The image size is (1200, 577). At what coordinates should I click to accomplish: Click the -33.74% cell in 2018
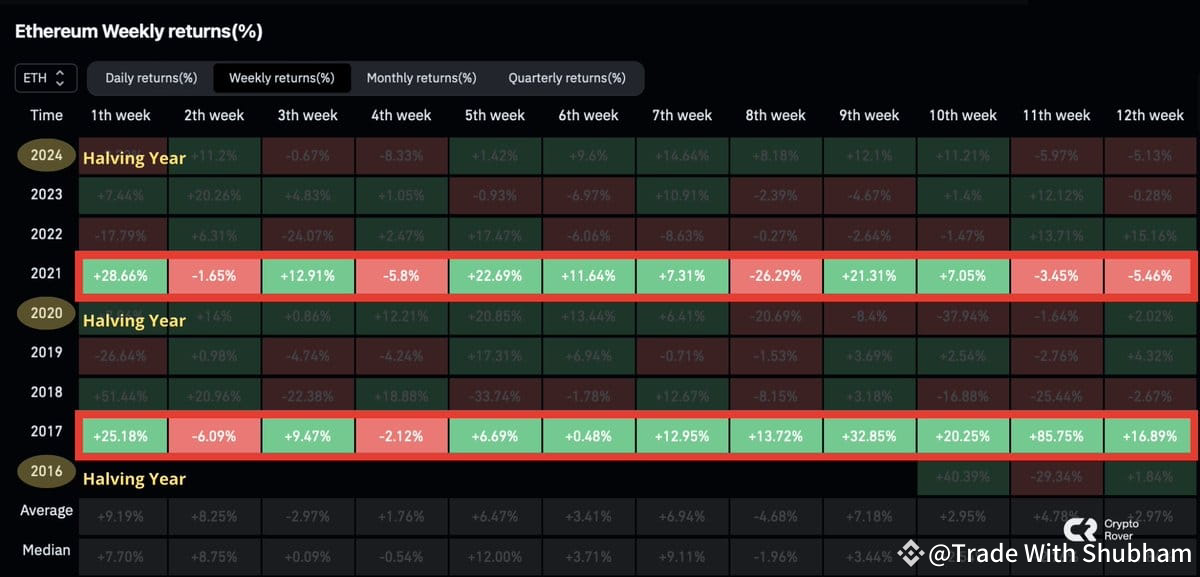[x=495, y=394]
